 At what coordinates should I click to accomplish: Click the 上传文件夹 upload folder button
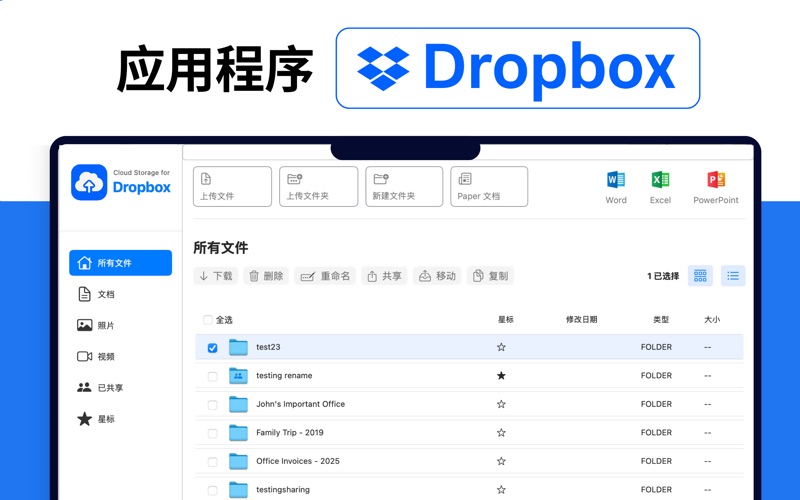tap(318, 187)
